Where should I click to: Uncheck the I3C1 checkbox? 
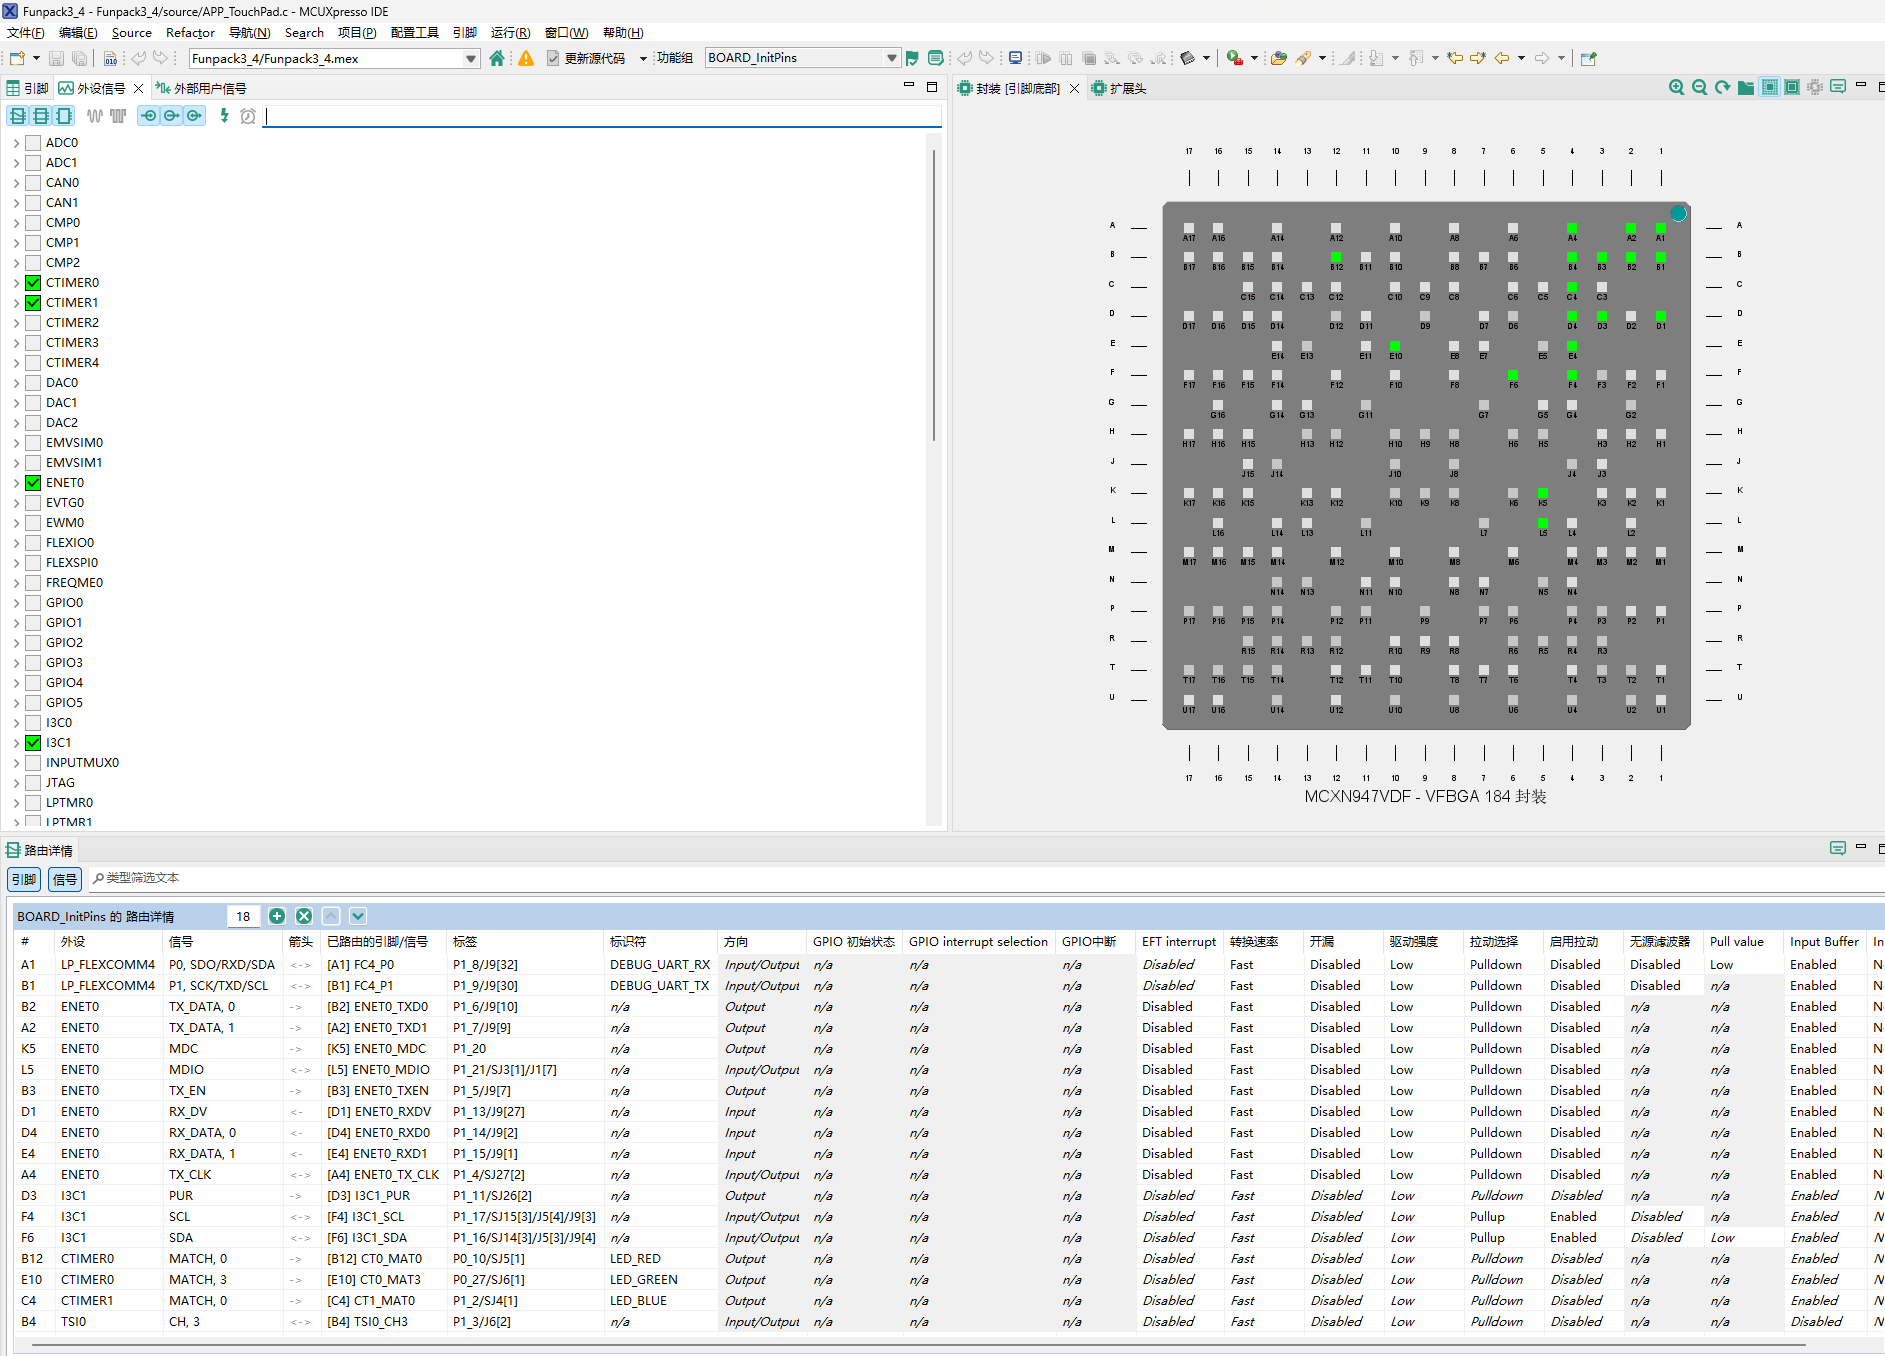click(33, 743)
